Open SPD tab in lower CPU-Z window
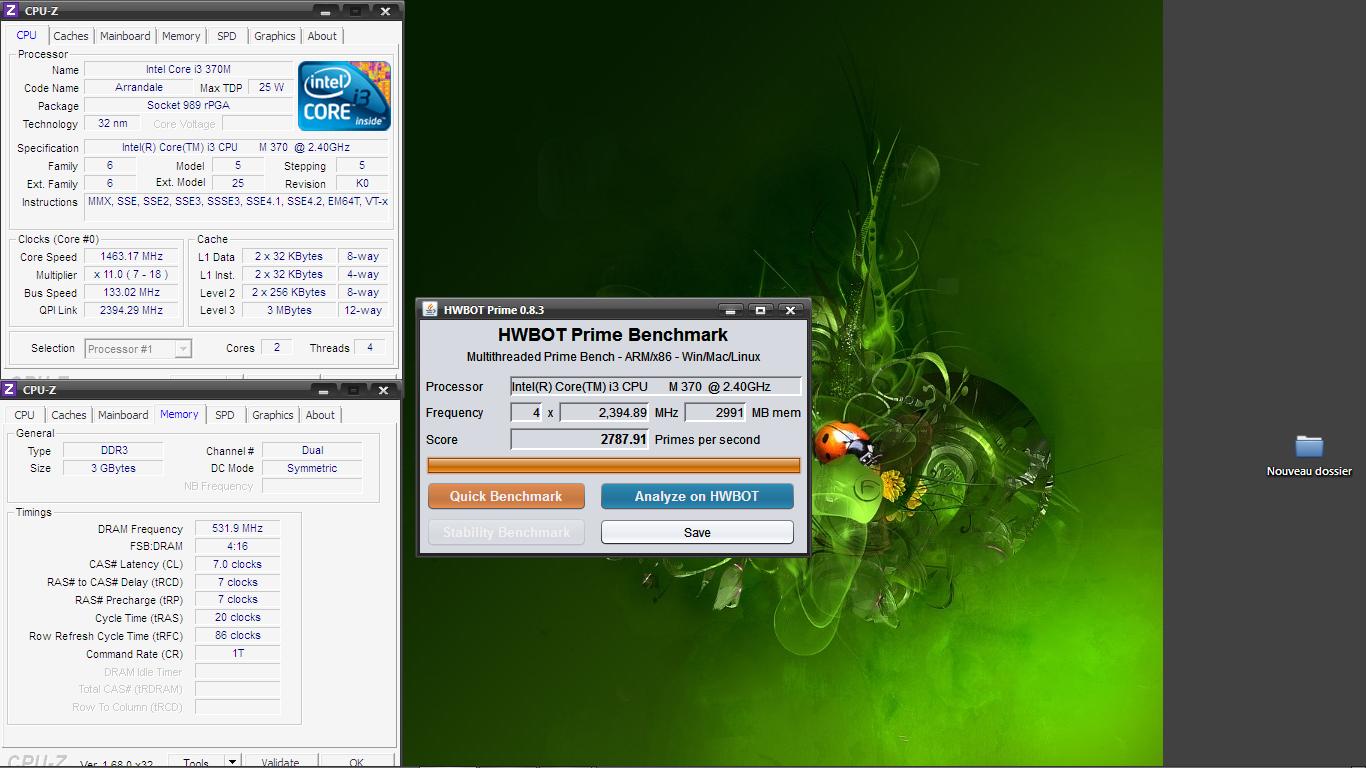1366x768 pixels. 225,415
